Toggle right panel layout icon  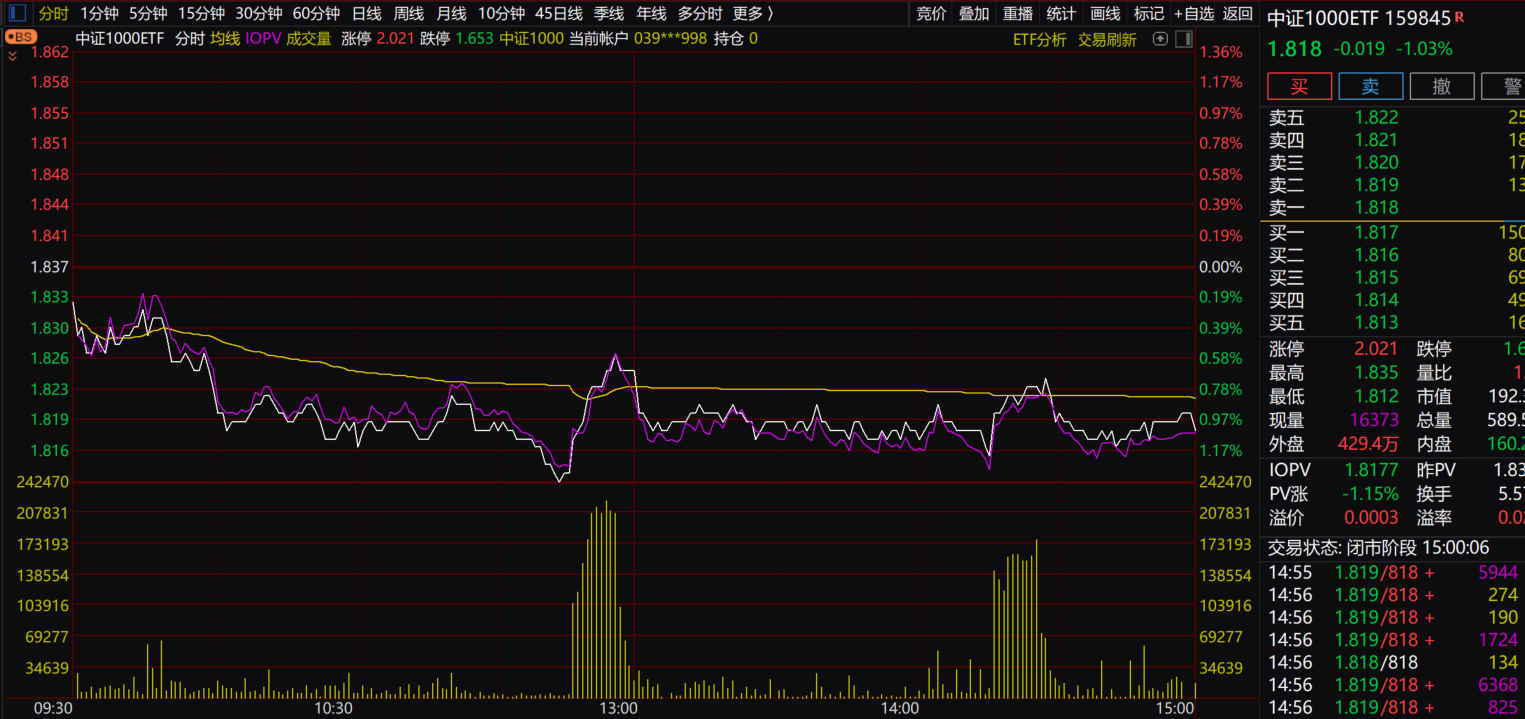point(1183,39)
